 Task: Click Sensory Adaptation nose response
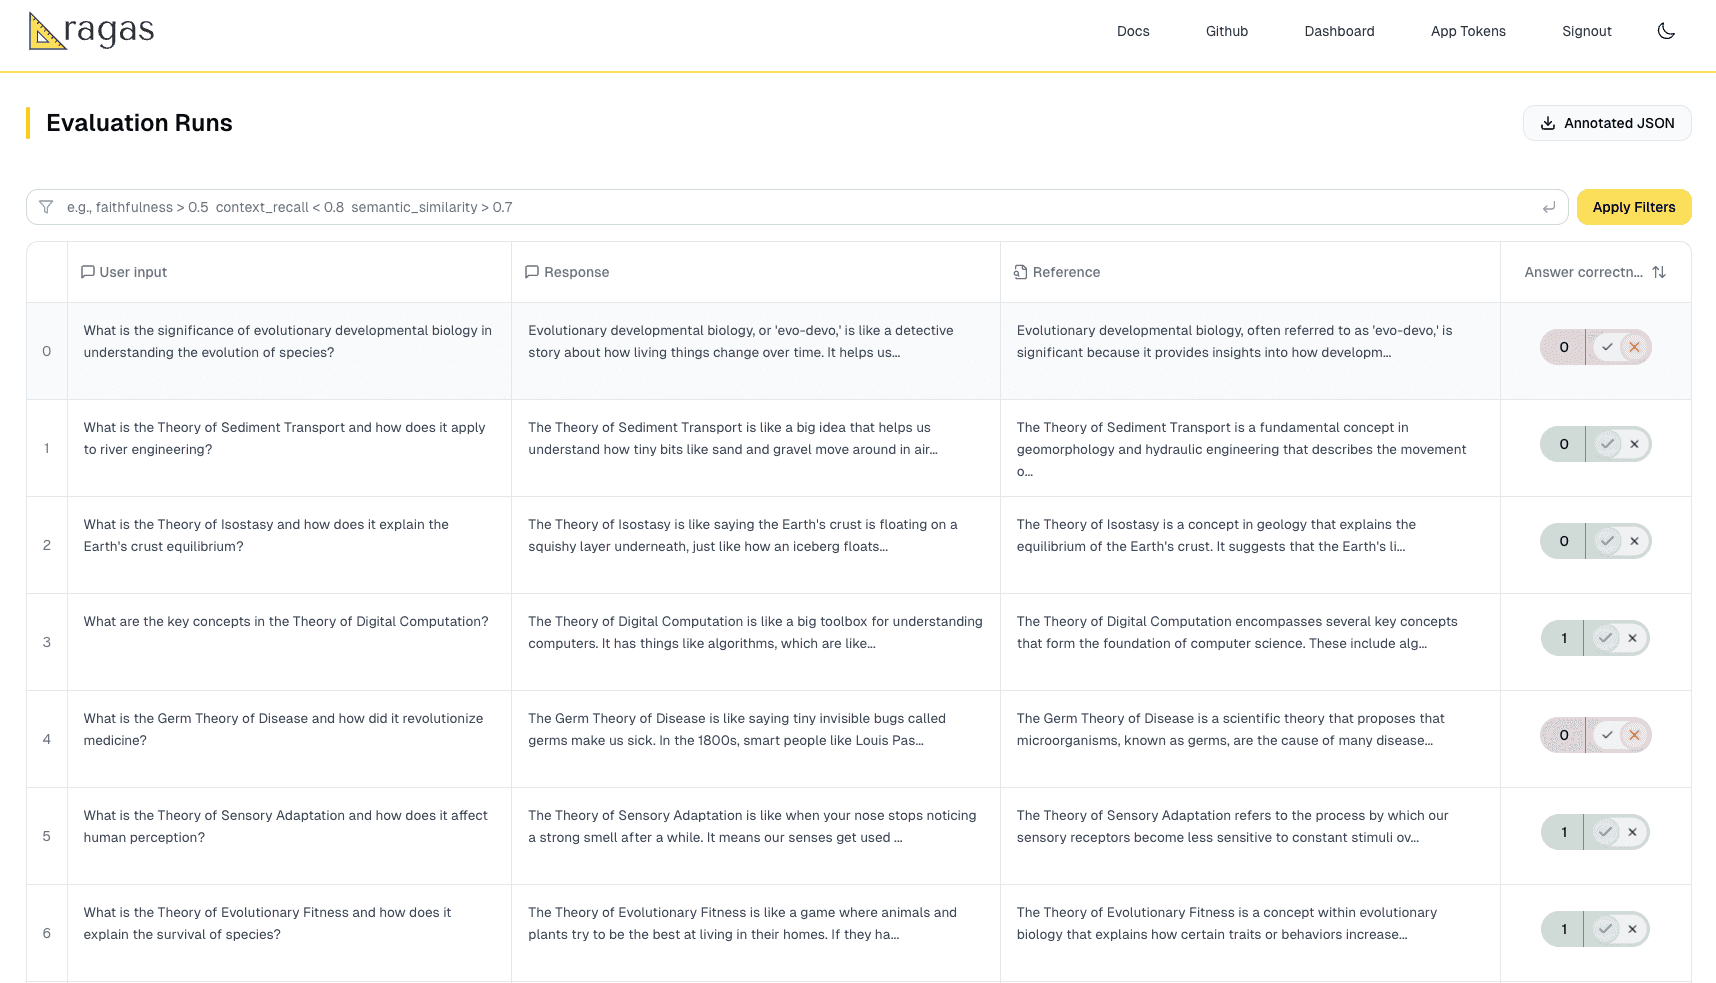[752, 826]
